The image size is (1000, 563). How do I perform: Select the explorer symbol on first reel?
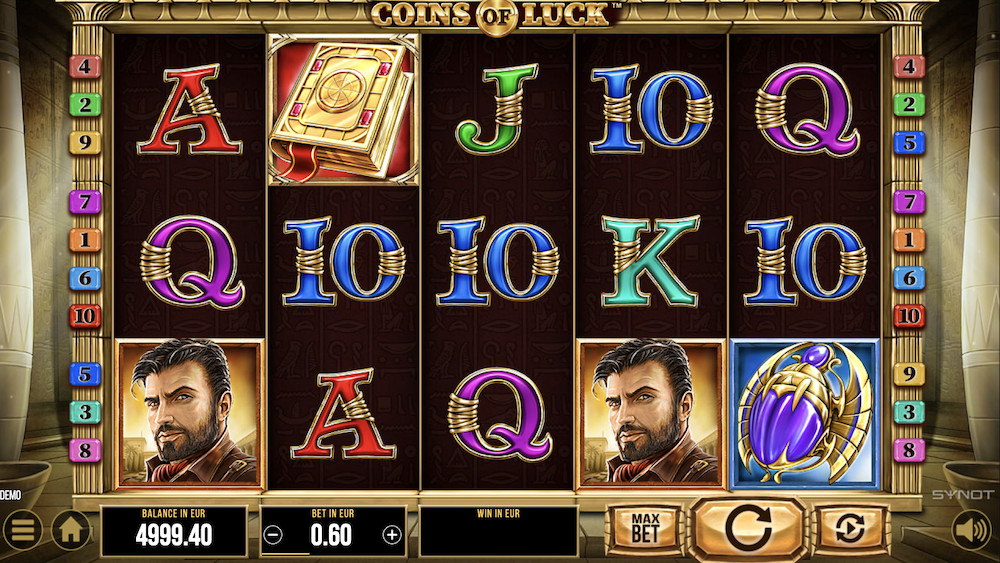189,414
